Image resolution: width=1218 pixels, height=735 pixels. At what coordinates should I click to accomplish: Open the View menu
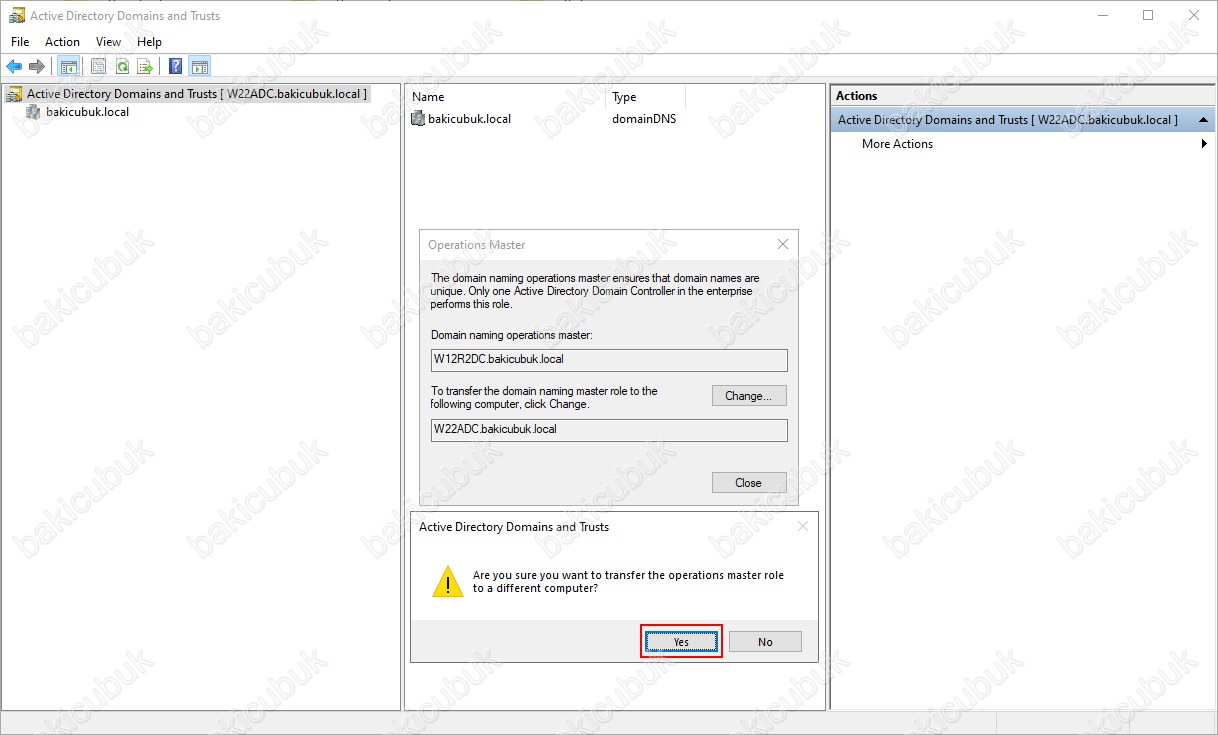pos(108,42)
